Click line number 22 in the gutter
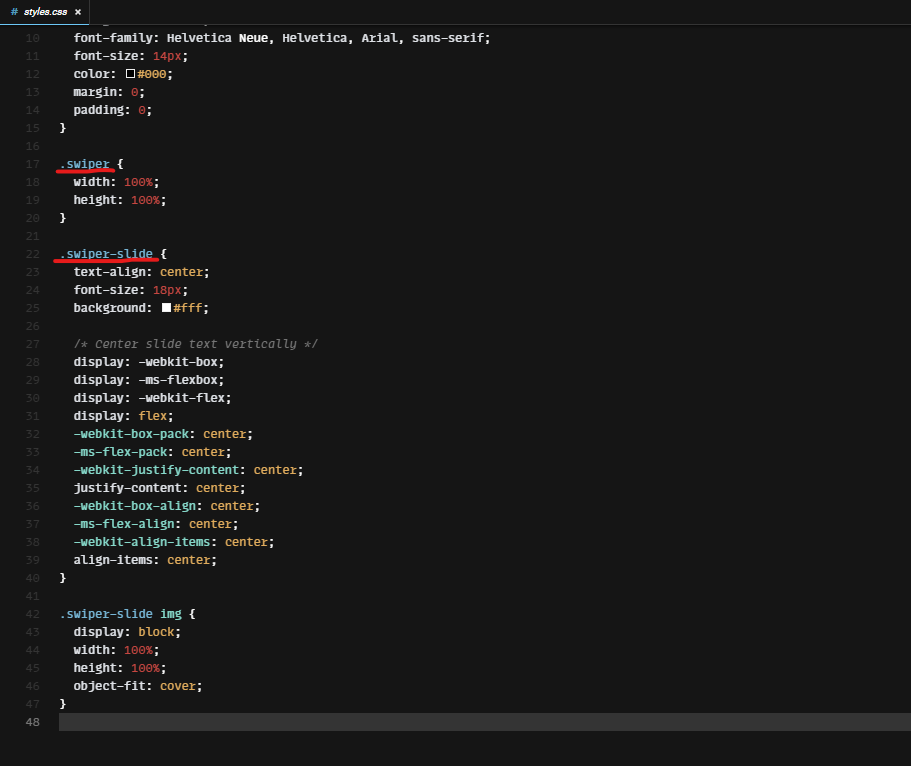The image size is (911, 766). coord(32,253)
